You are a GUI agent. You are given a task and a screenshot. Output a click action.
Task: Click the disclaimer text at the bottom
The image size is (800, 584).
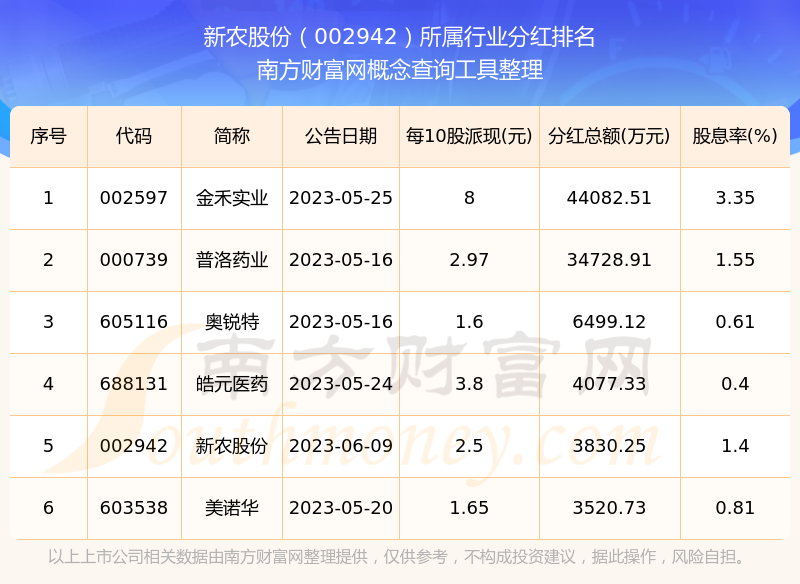click(x=399, y=556)
